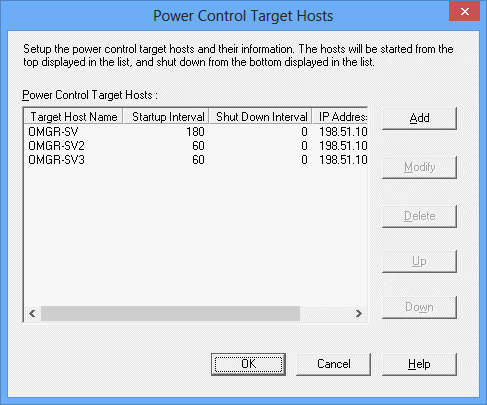The width and height of the screenshot is (487, 405).
Task: Cancel the dialog
Action: click(x=333, y=364)
